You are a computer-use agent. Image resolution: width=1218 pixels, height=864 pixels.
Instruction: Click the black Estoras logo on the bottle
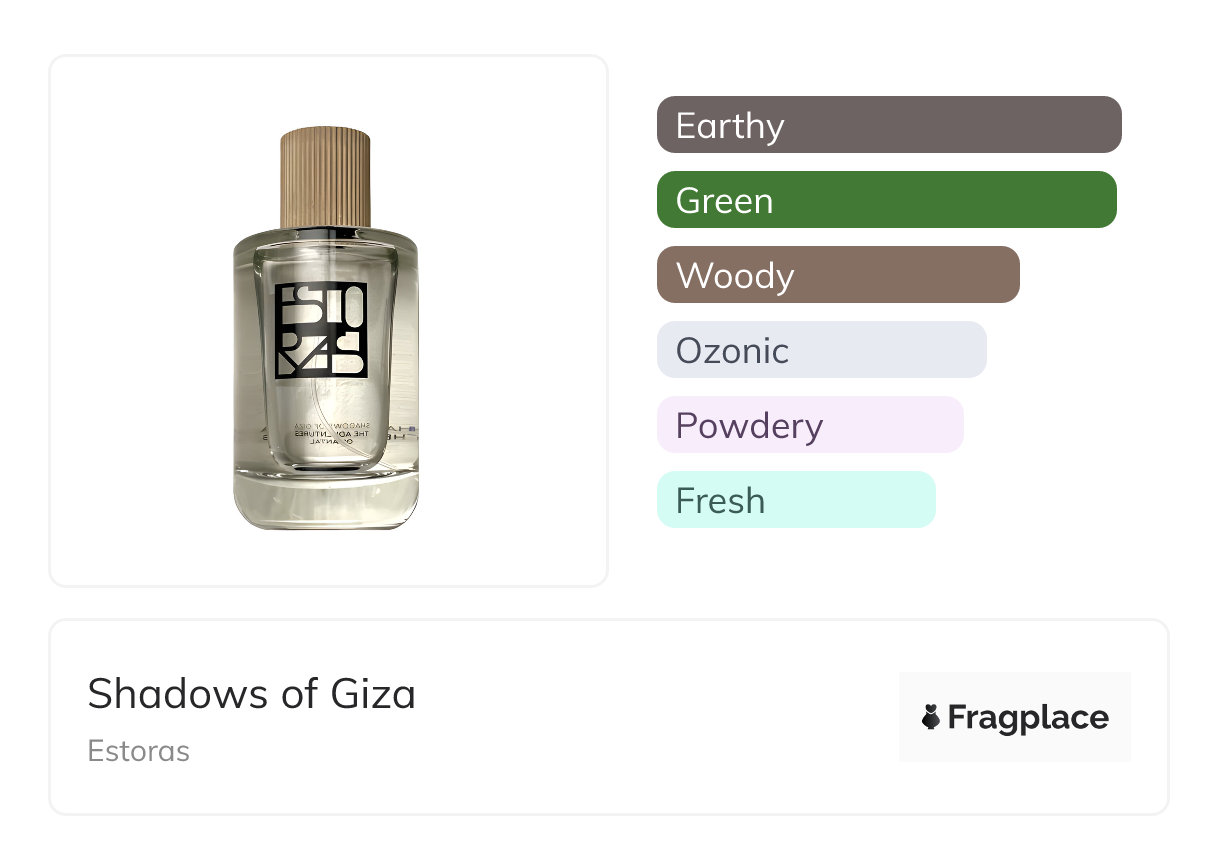[321, 330]
